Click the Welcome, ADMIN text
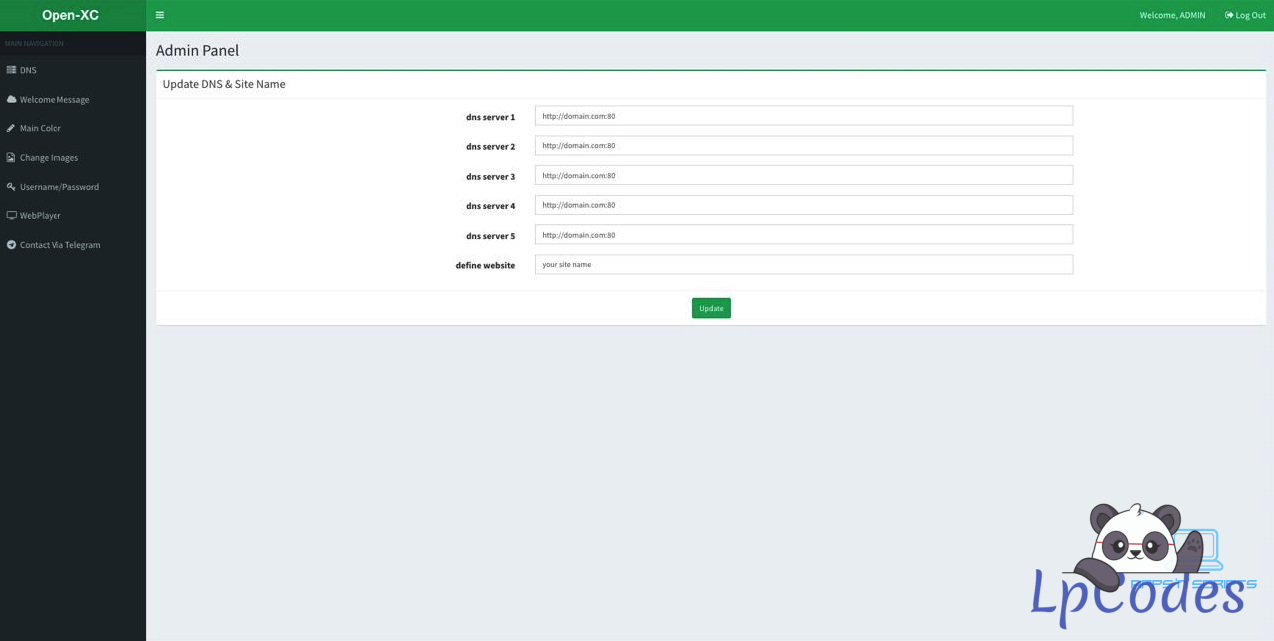This screenshot has height=641, width=1274. tap(1172, 15)
